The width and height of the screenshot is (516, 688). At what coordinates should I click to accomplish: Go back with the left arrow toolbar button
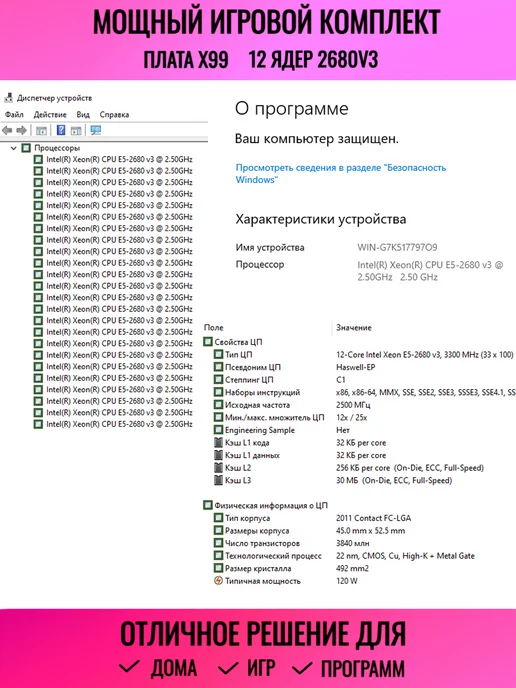(7, 130)
